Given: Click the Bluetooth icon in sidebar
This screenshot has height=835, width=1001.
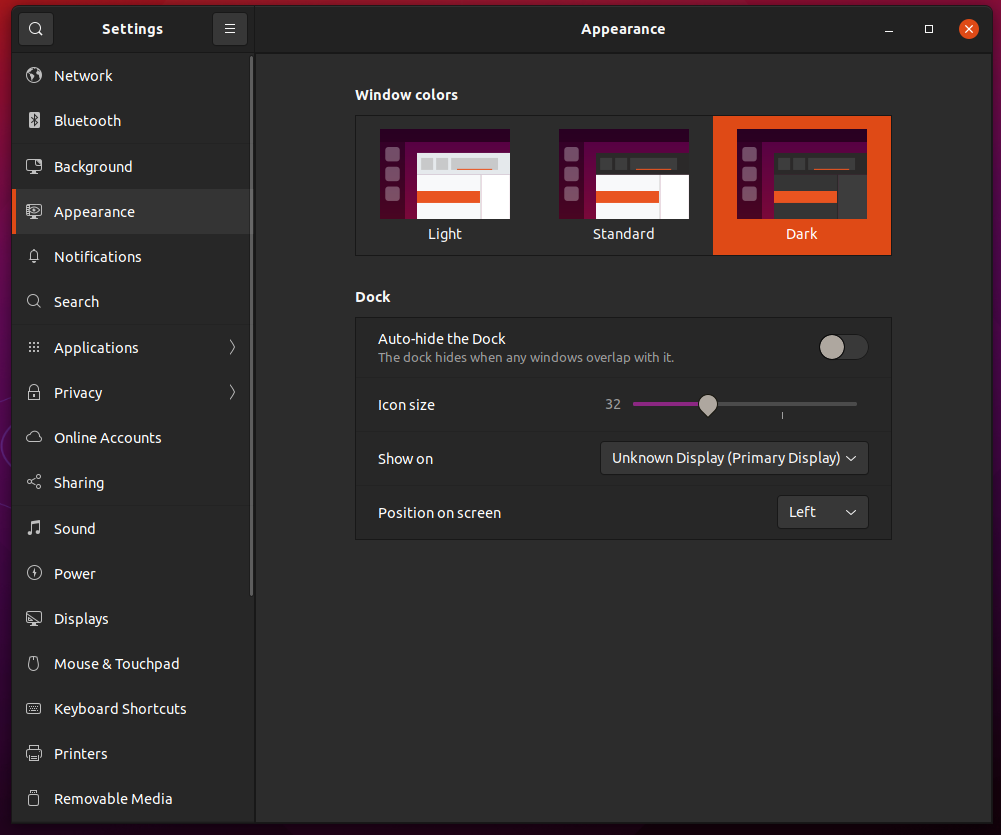Looking at the screenshot, I should [x=34, y=120].
